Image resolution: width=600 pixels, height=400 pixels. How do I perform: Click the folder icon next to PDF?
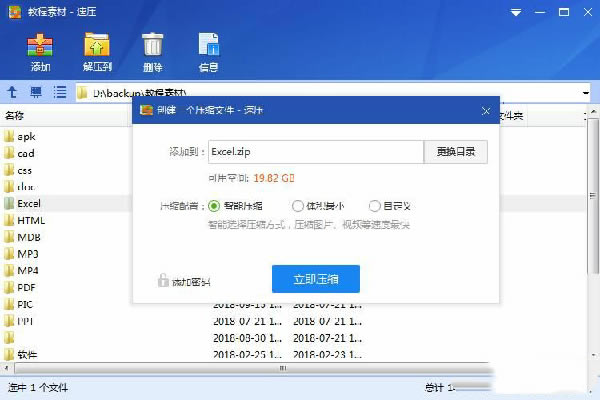(9, 287)
